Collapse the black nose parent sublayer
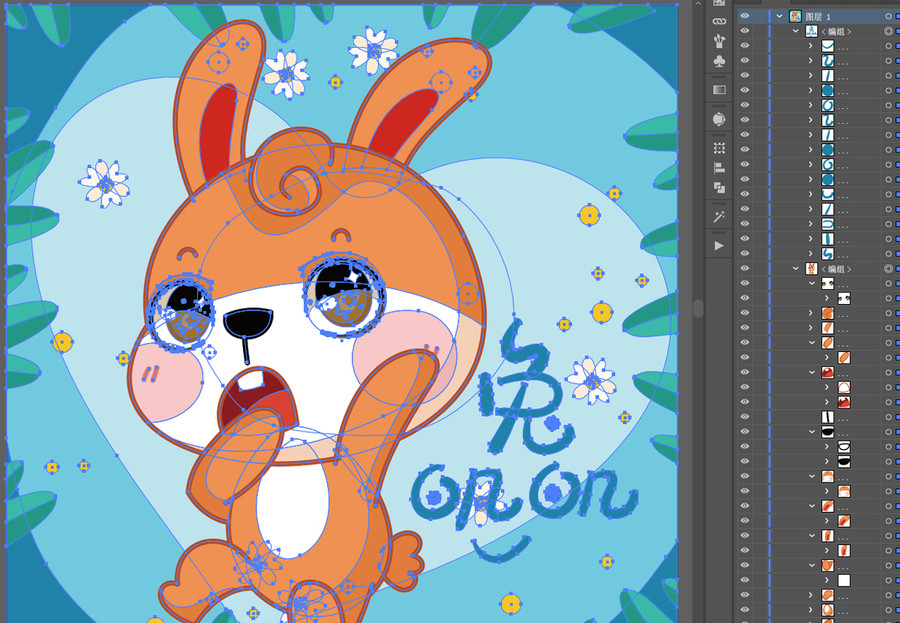900x623 pixels. 812,432
